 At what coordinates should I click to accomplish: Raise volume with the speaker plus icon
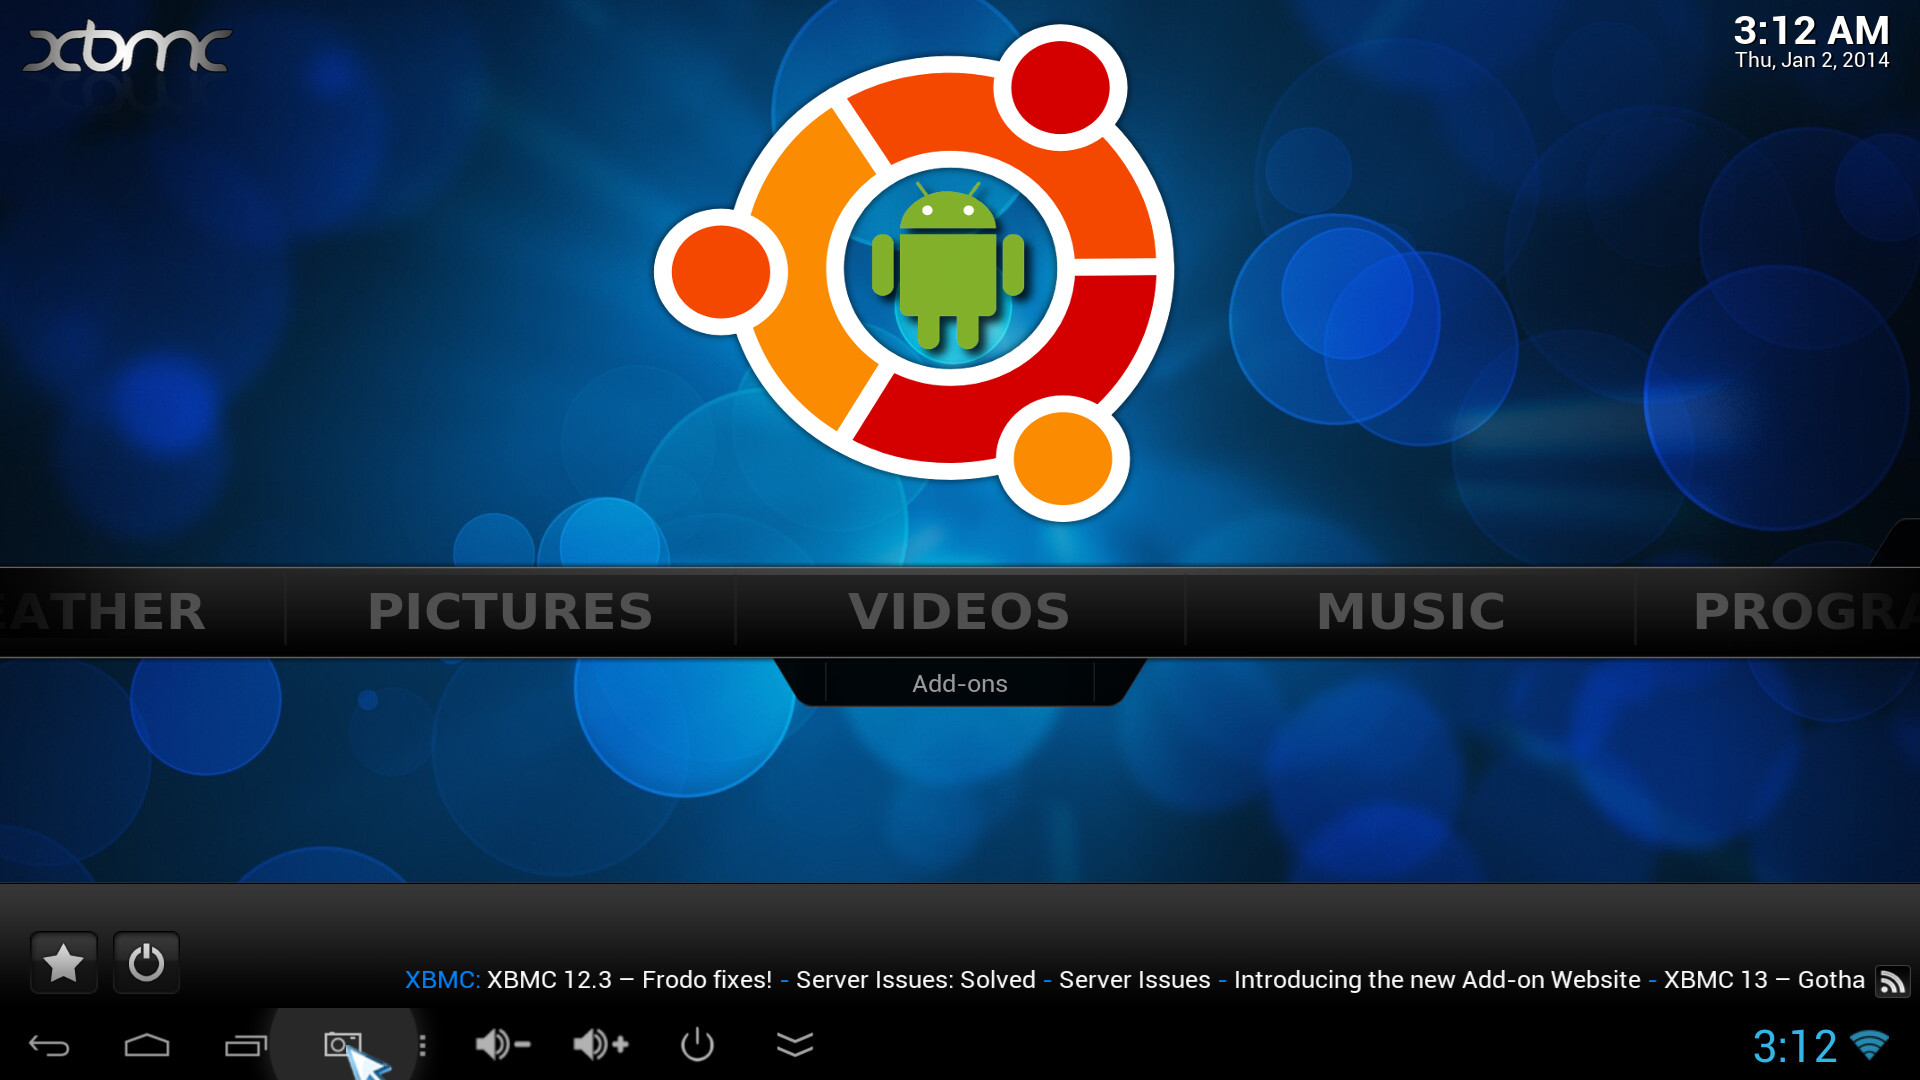[x=600, y=1045]
